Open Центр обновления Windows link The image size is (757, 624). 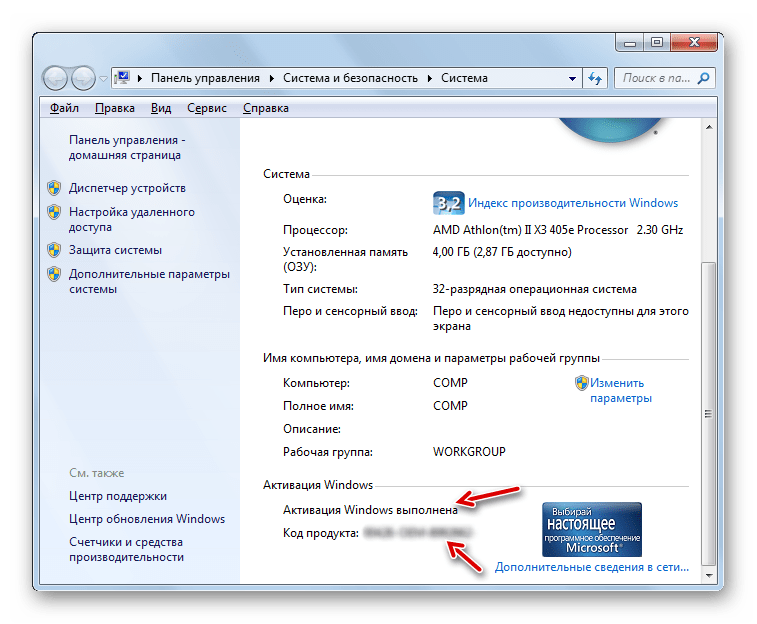pos(147,519)
